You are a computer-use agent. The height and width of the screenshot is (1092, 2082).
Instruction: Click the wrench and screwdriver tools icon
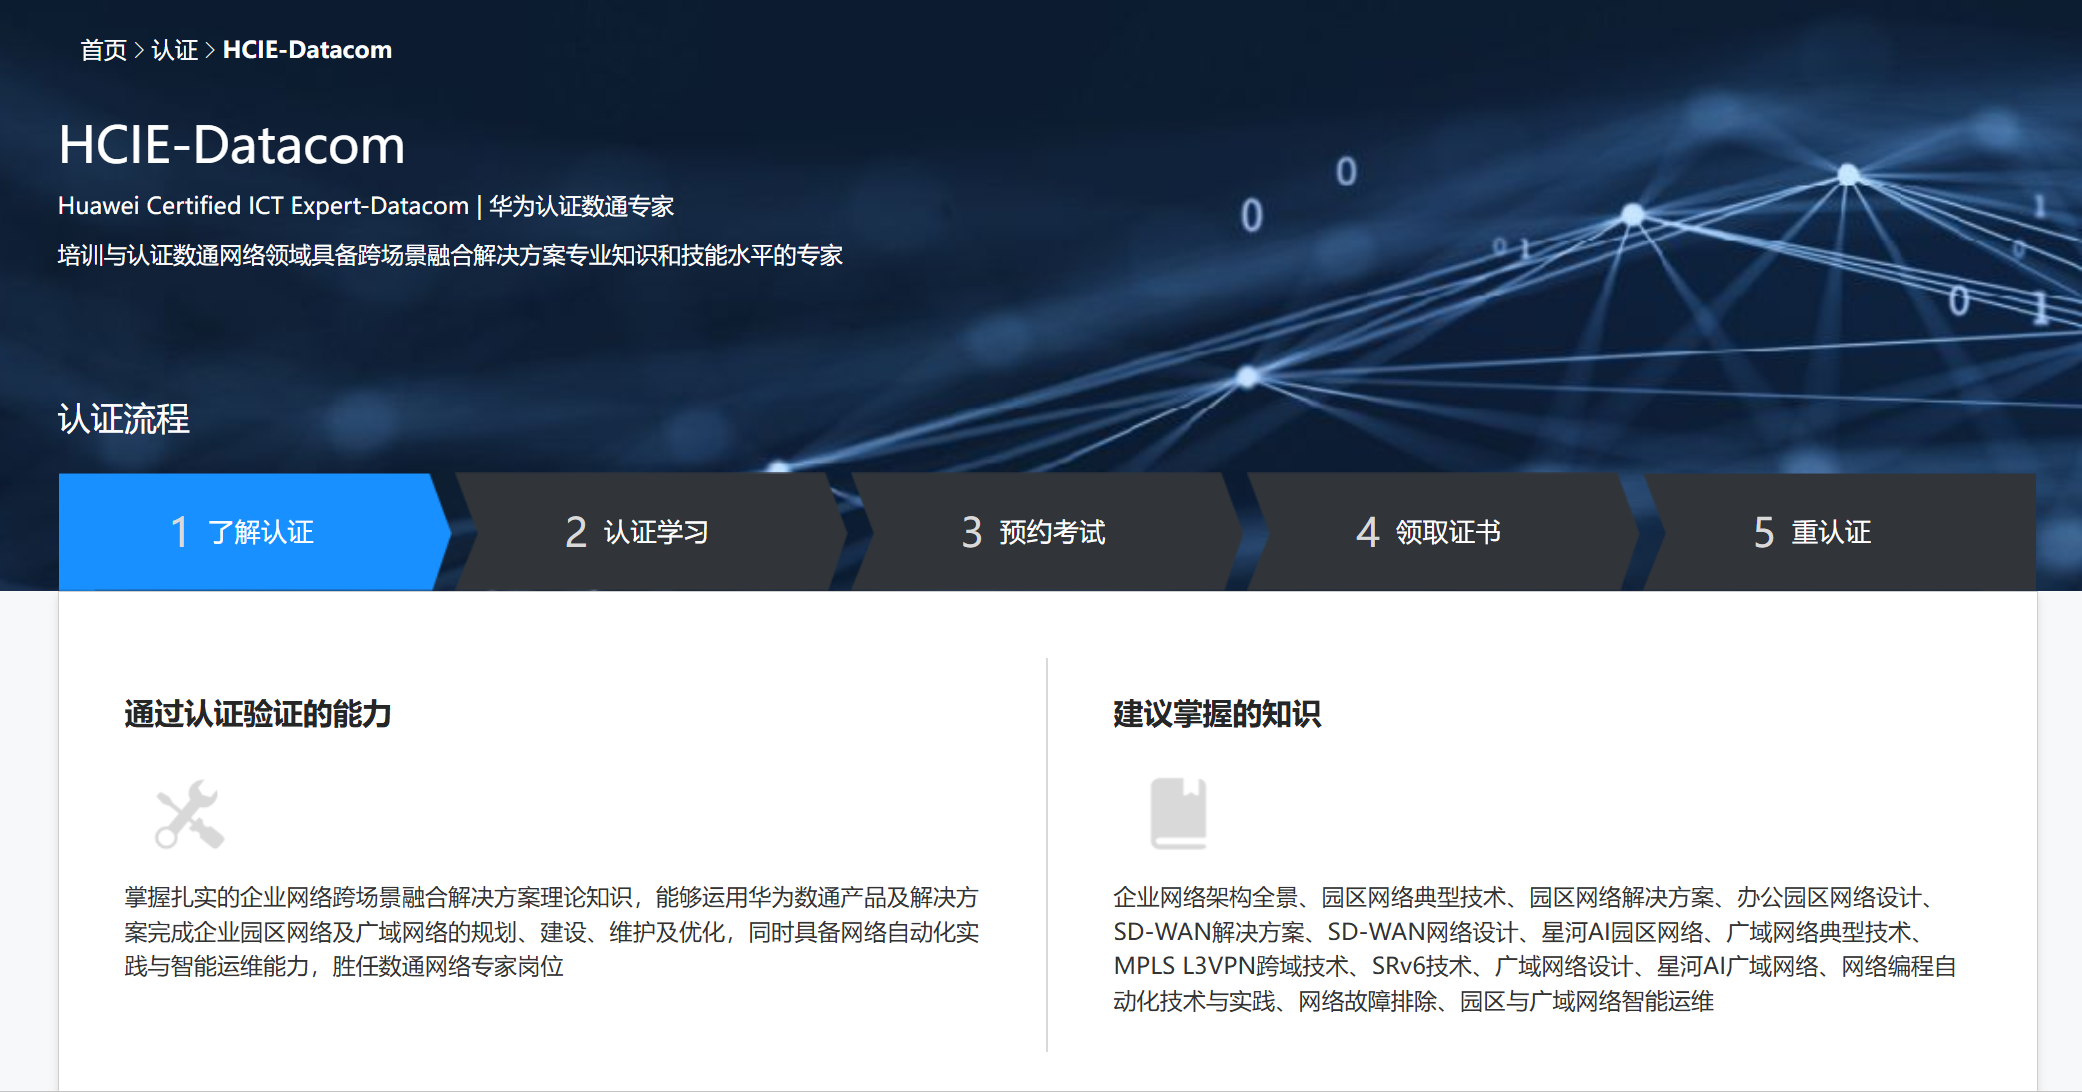point(190,814)
